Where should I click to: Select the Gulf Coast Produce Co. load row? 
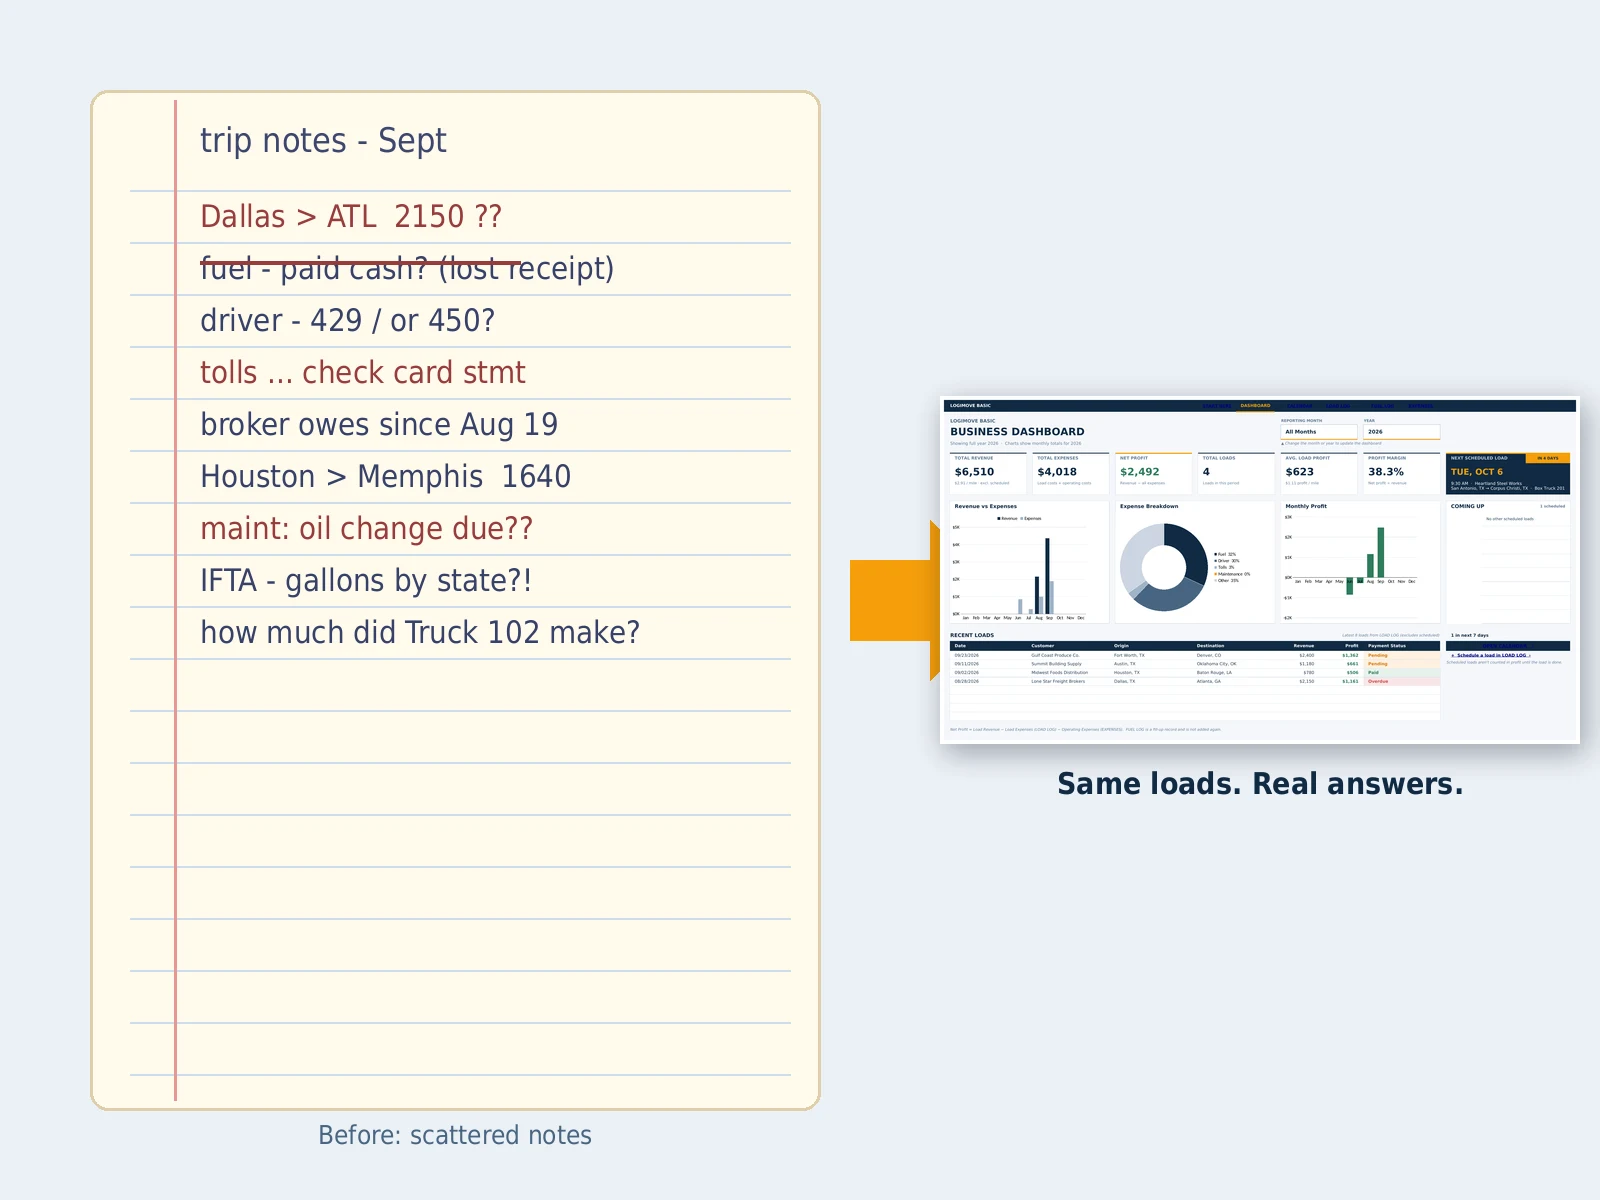pos(1195,656)
